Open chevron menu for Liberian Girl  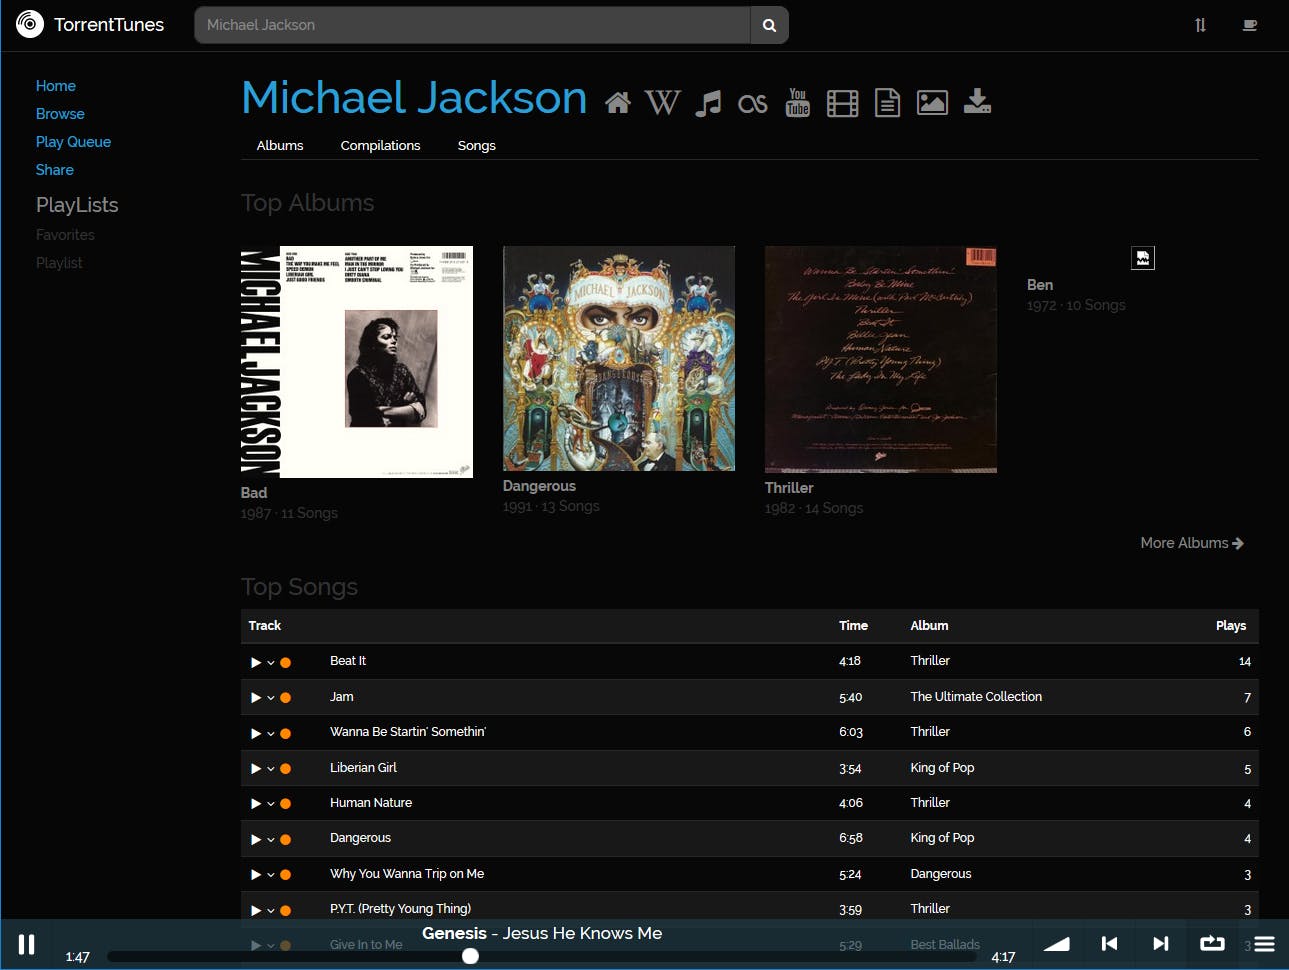271,769
